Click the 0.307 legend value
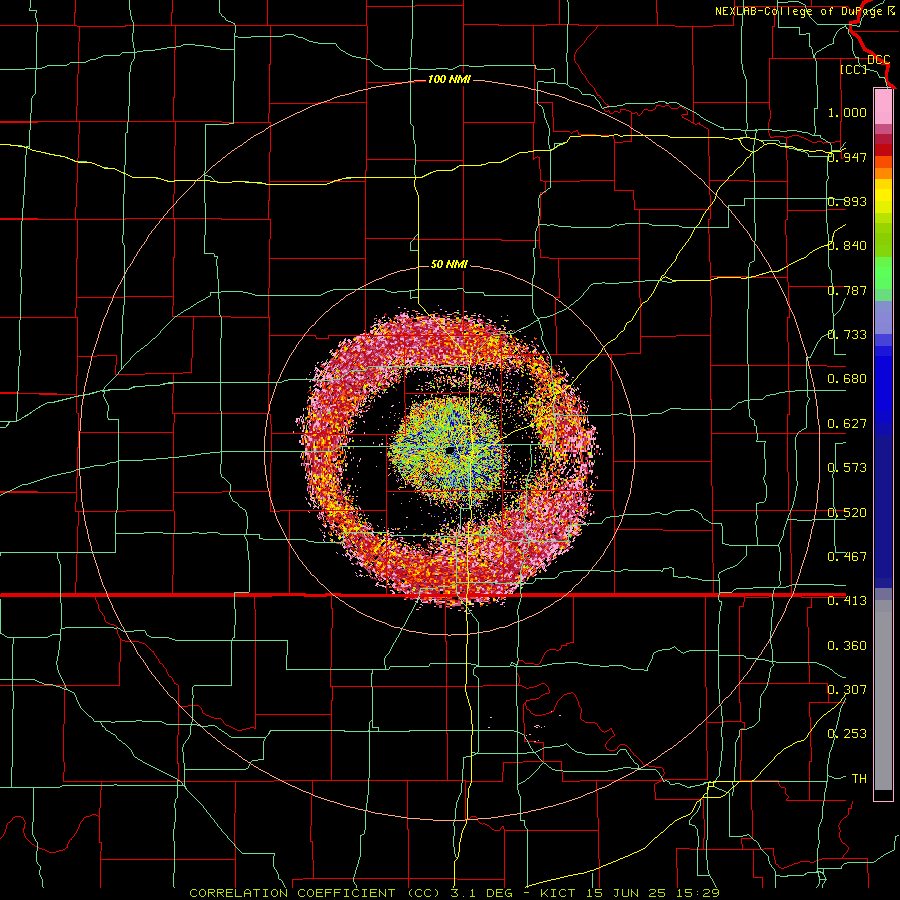The height and width of the screenshot is (900, 900). 847,690
